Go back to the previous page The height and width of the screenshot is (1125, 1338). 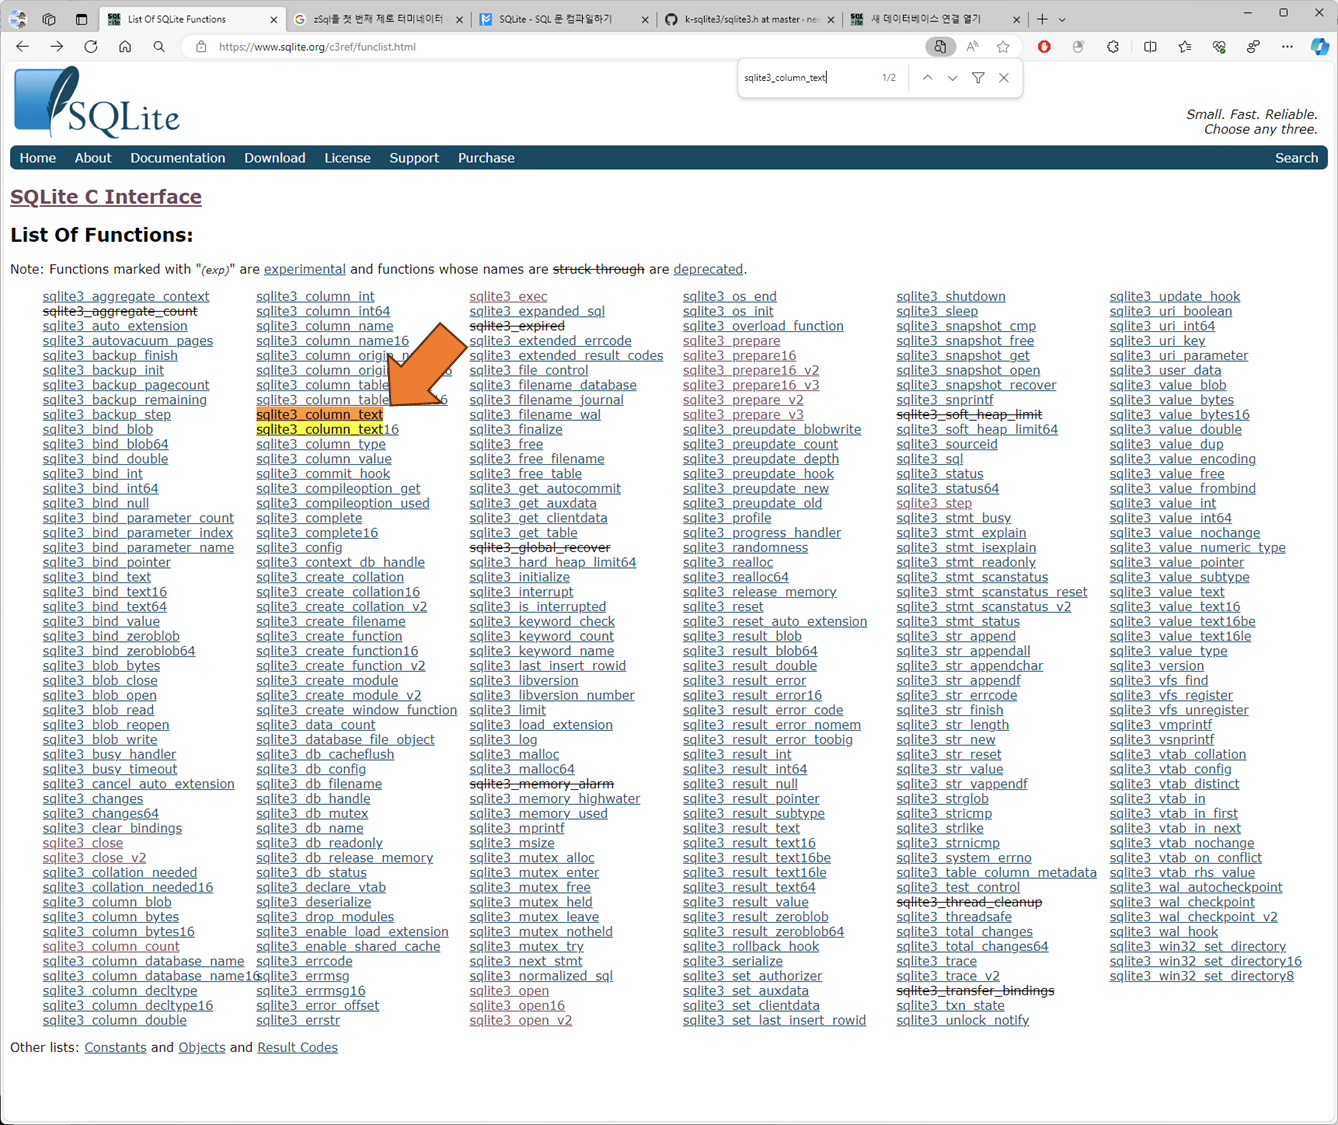click(x=22, y=47)
